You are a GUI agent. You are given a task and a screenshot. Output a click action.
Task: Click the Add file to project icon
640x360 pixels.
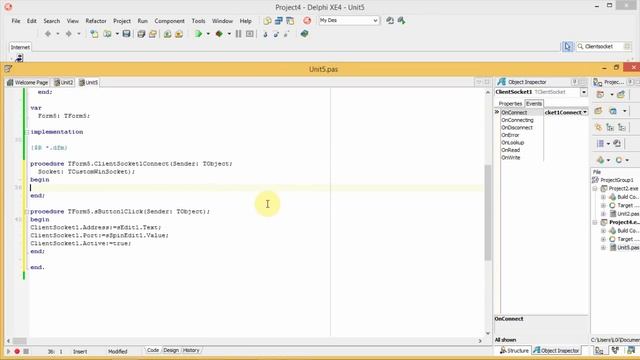tap(167, 34)
